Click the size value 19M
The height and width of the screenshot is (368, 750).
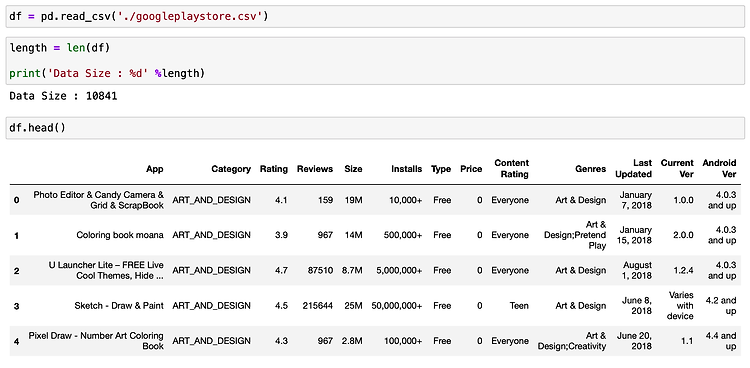pyautogui.click(x=353, y=200)
